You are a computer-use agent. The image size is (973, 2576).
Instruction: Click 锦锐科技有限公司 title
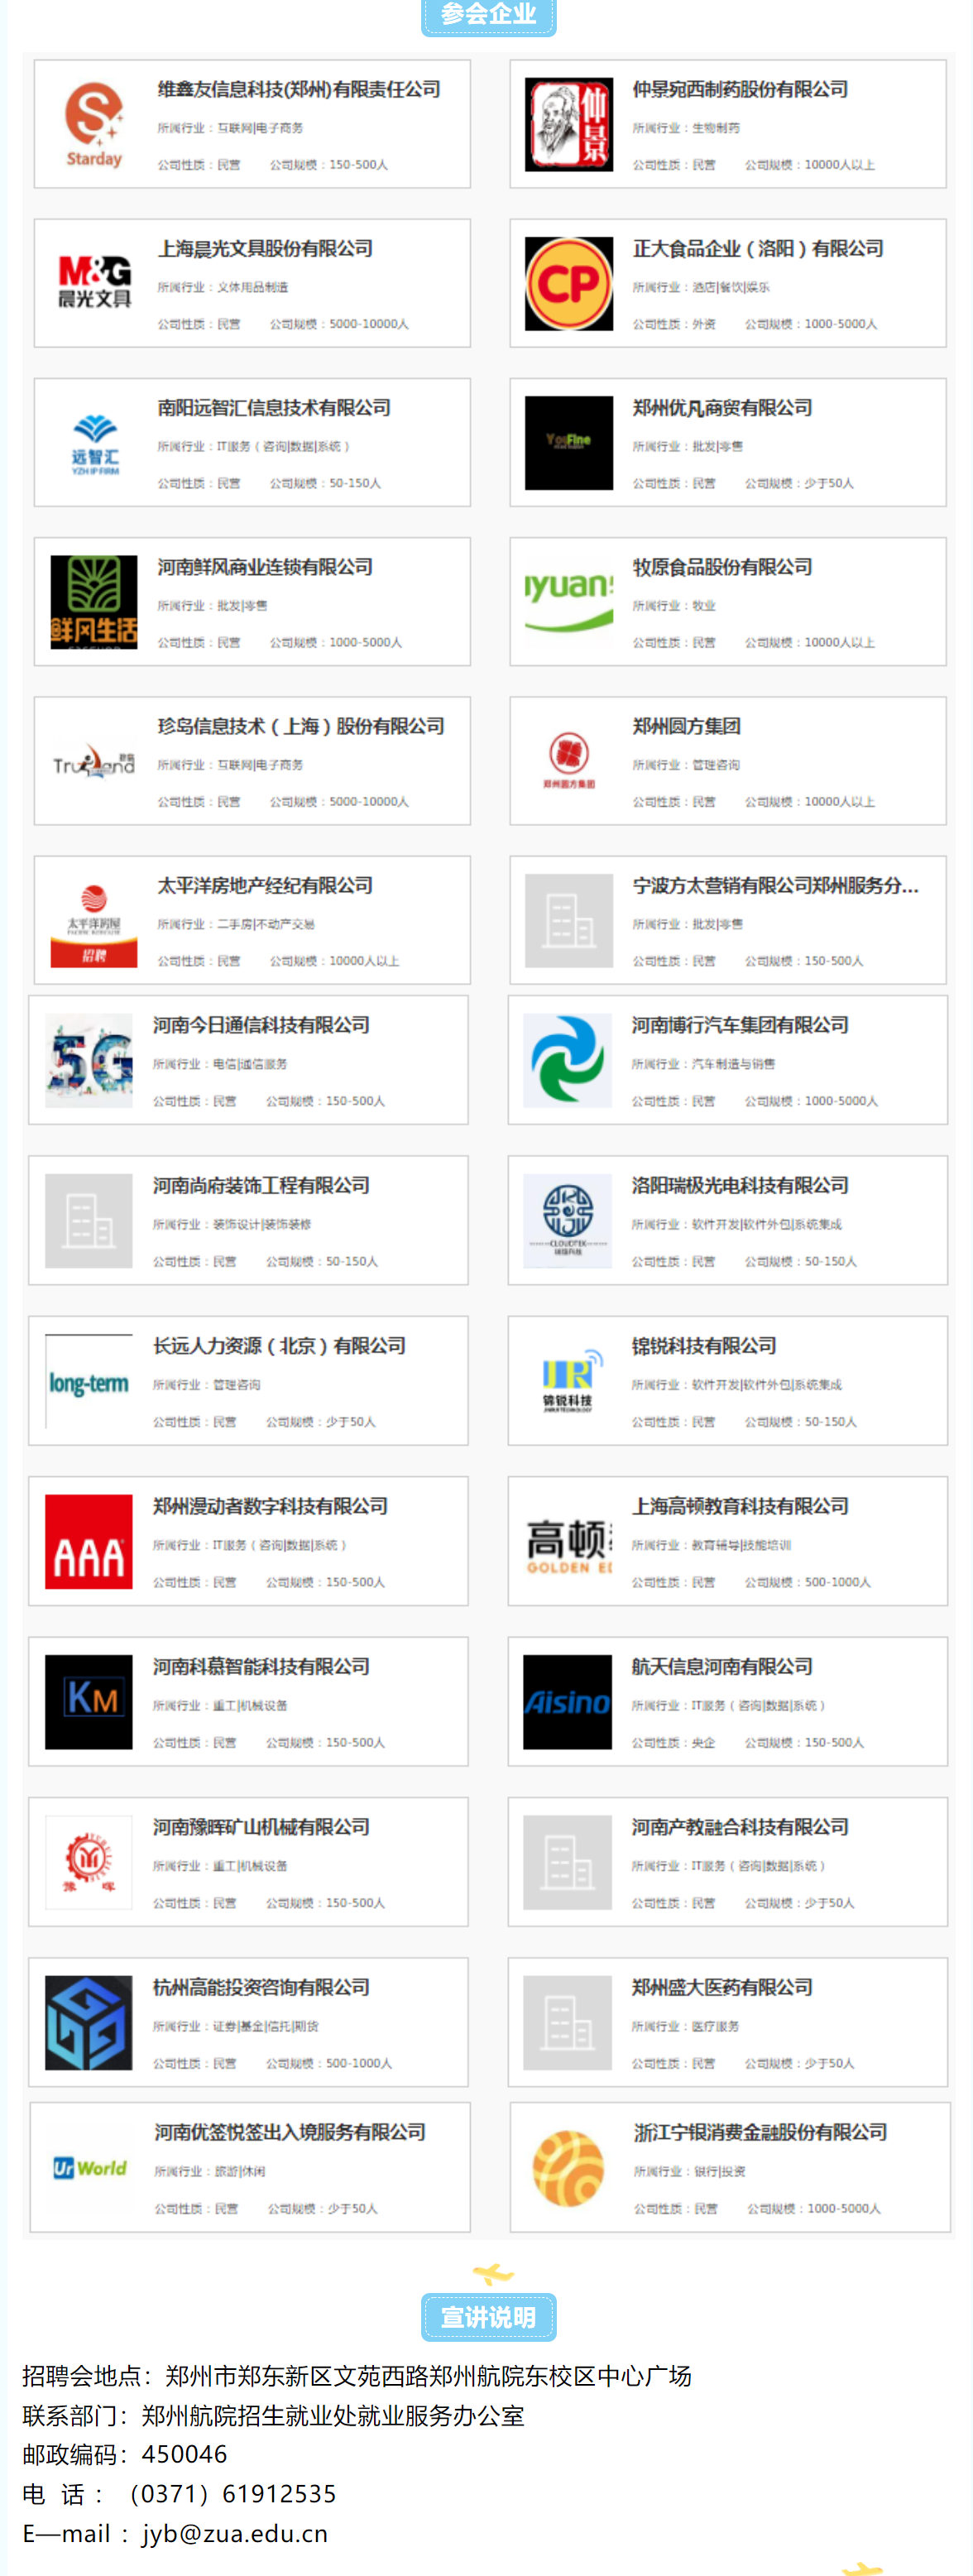tap(704, 1346)
